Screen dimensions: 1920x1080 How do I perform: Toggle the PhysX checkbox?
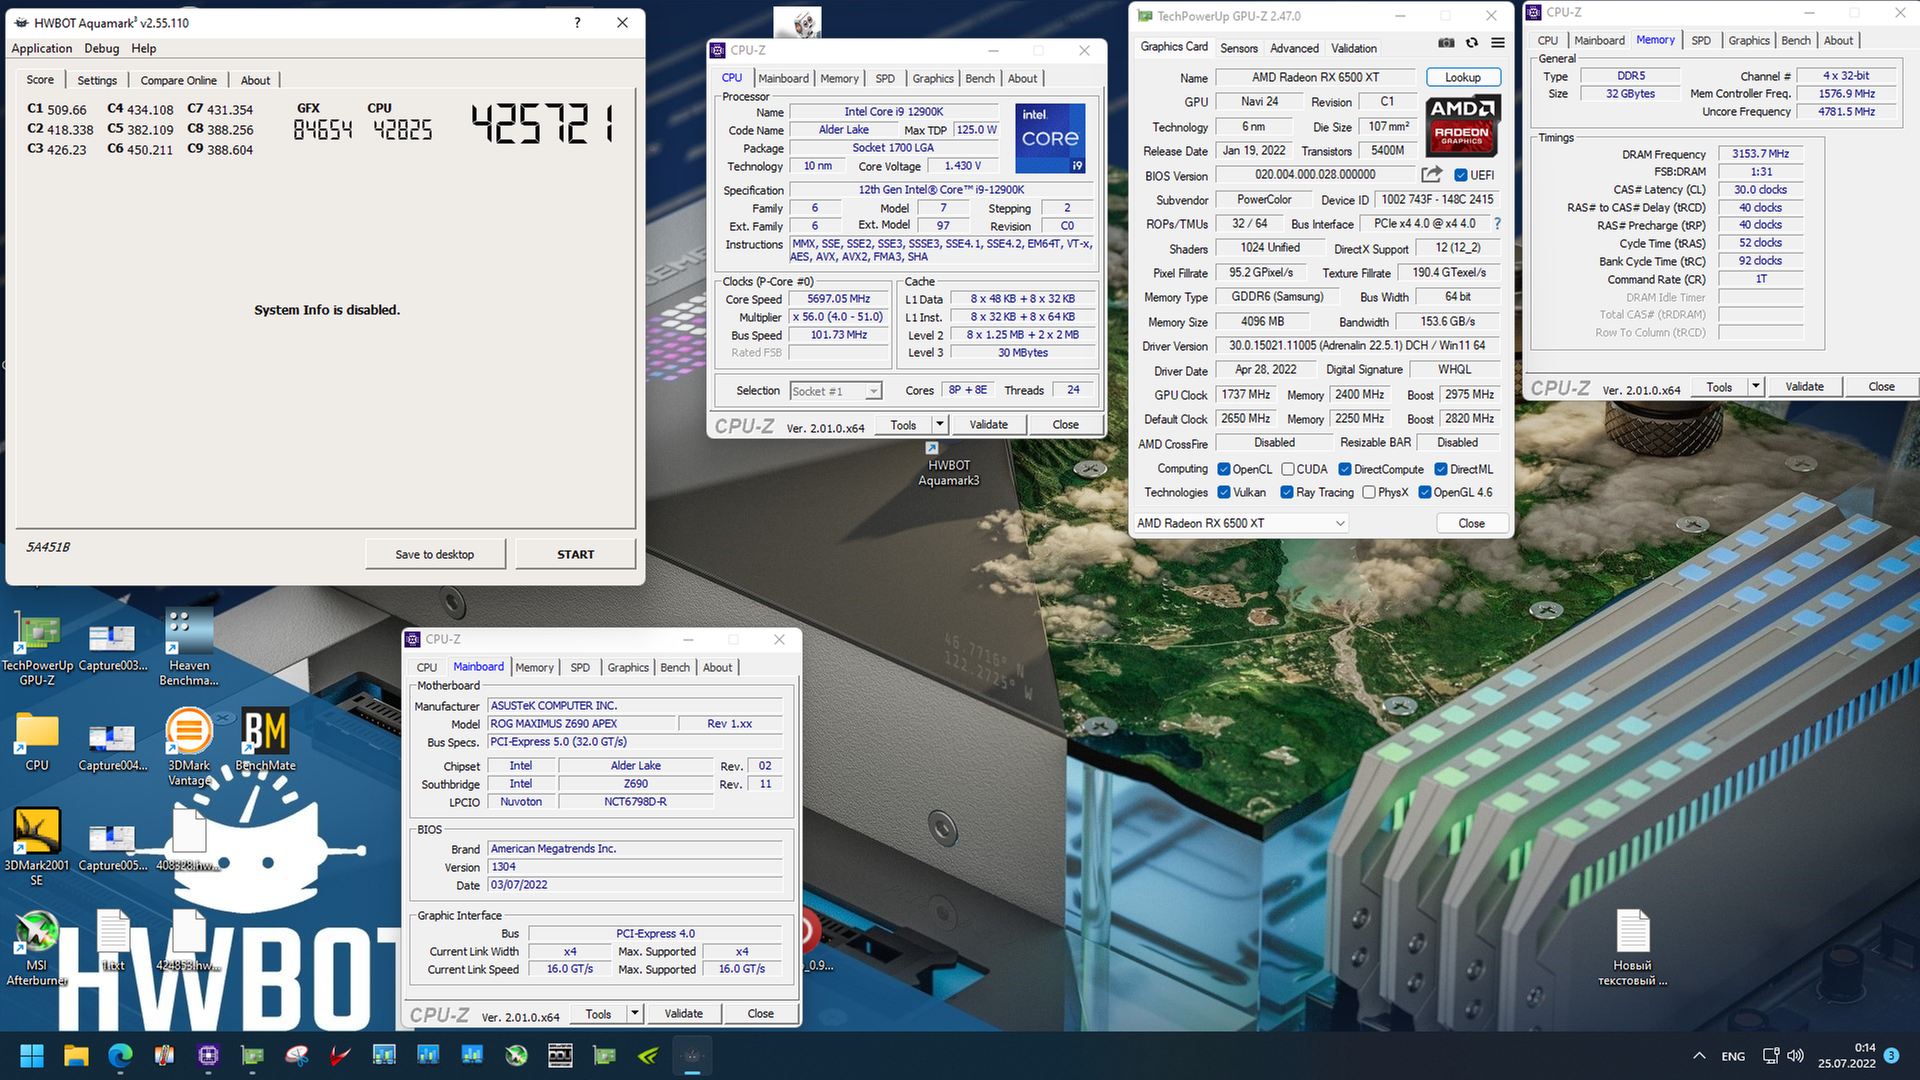point(1369,492)
